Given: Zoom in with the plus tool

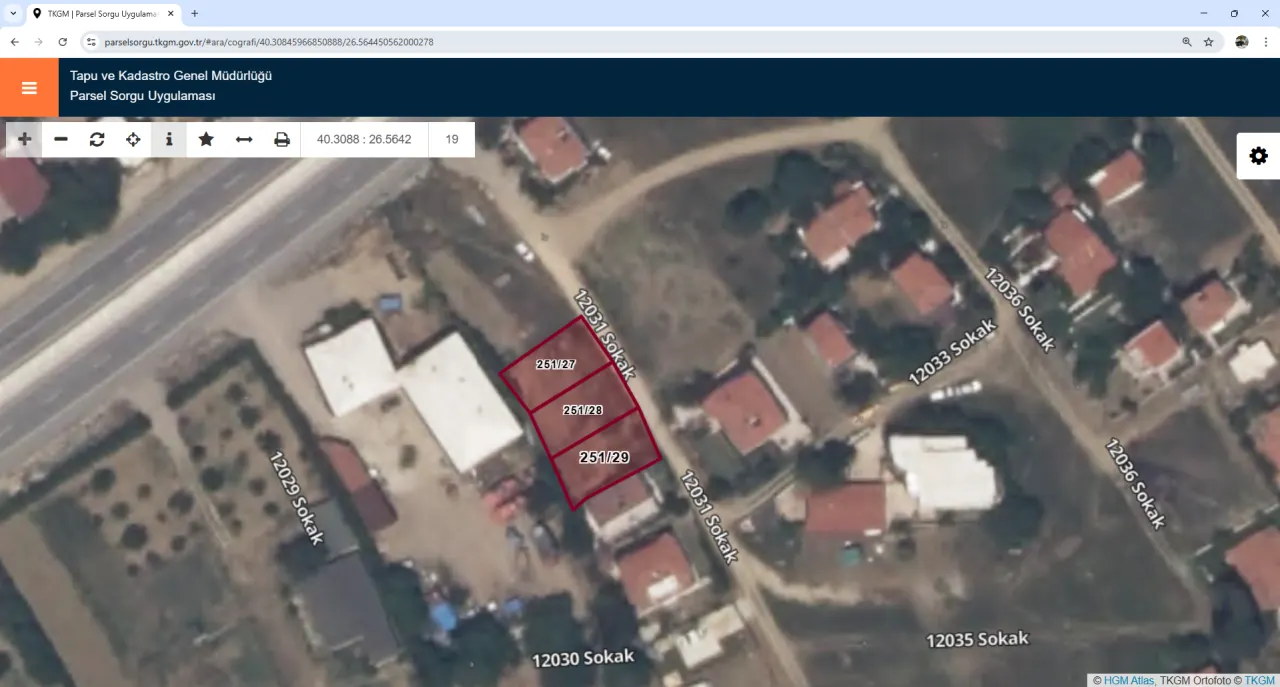Looking at the screenshot, I should tap(25, 139).
